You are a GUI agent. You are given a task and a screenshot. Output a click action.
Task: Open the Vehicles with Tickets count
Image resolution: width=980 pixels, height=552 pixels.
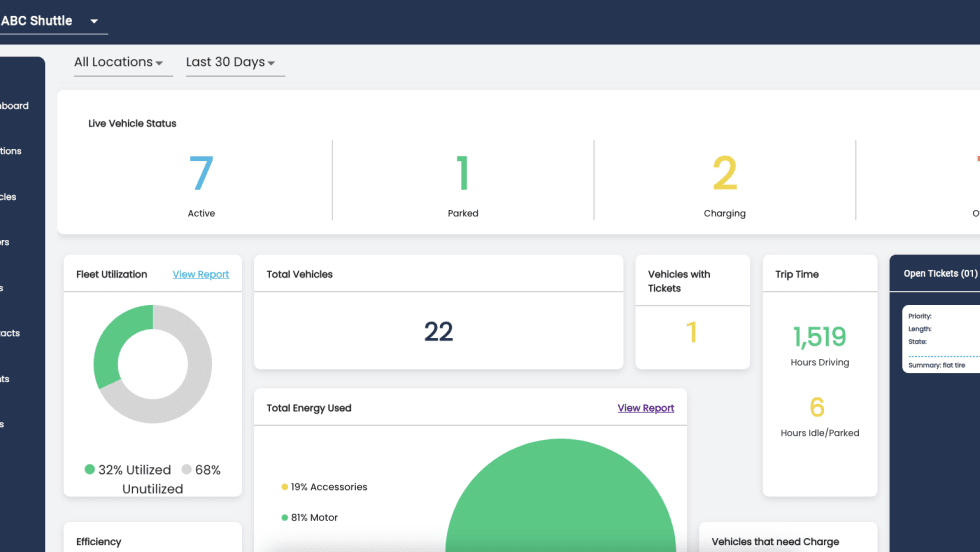pos(692,332)
